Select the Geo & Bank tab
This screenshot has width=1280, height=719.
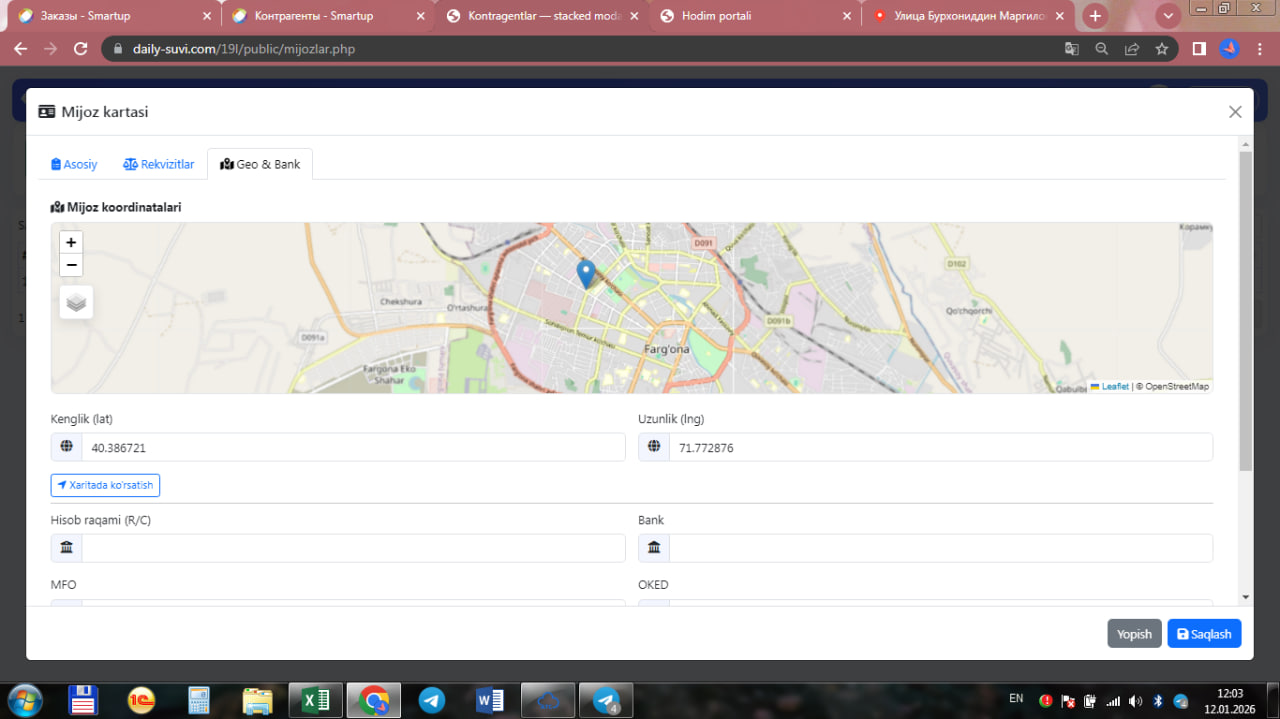tap(260, 164)
